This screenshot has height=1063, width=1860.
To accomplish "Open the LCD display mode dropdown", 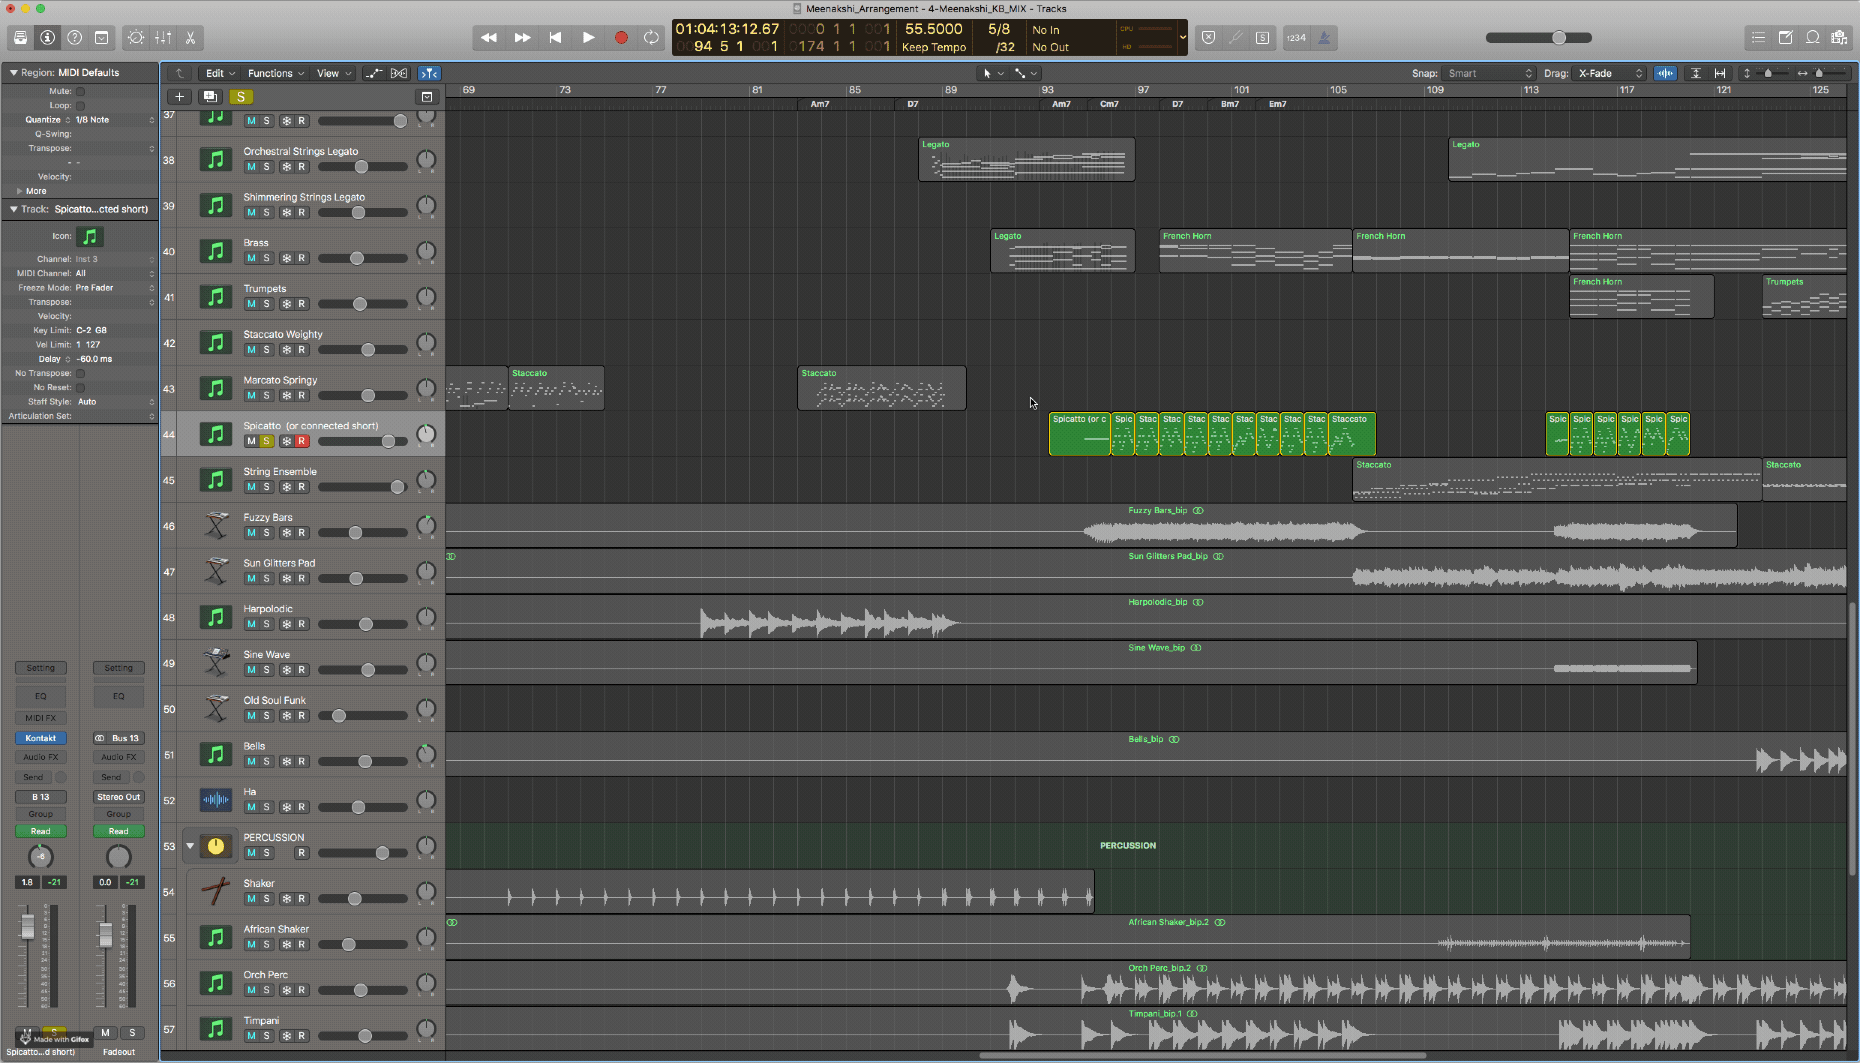I will click(1183, 38).
